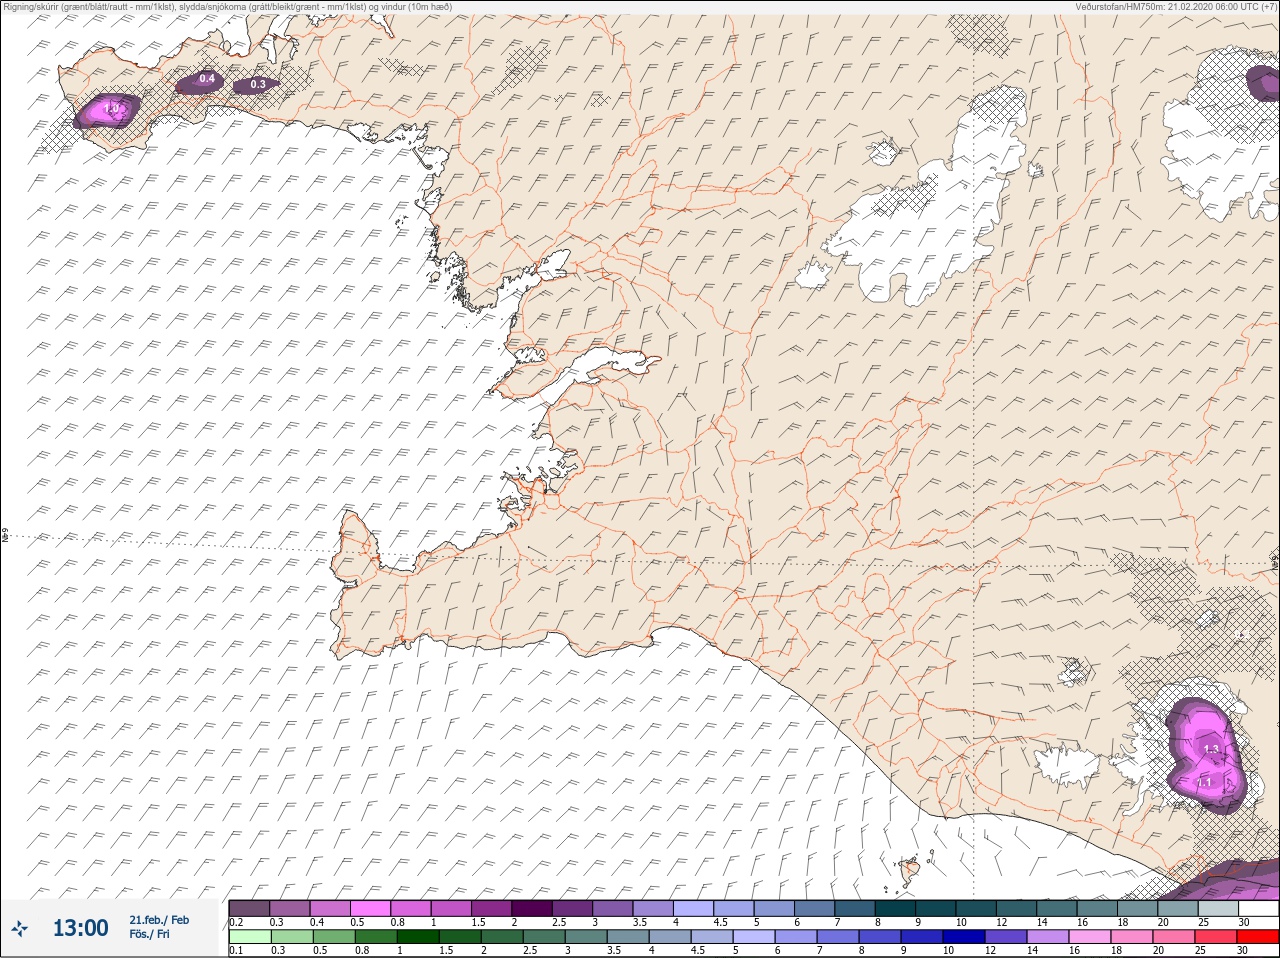This screenshot has height=958, width=1280.
Task: Click the 13:00 forecast time label
Action: click(x=80, y=928)
